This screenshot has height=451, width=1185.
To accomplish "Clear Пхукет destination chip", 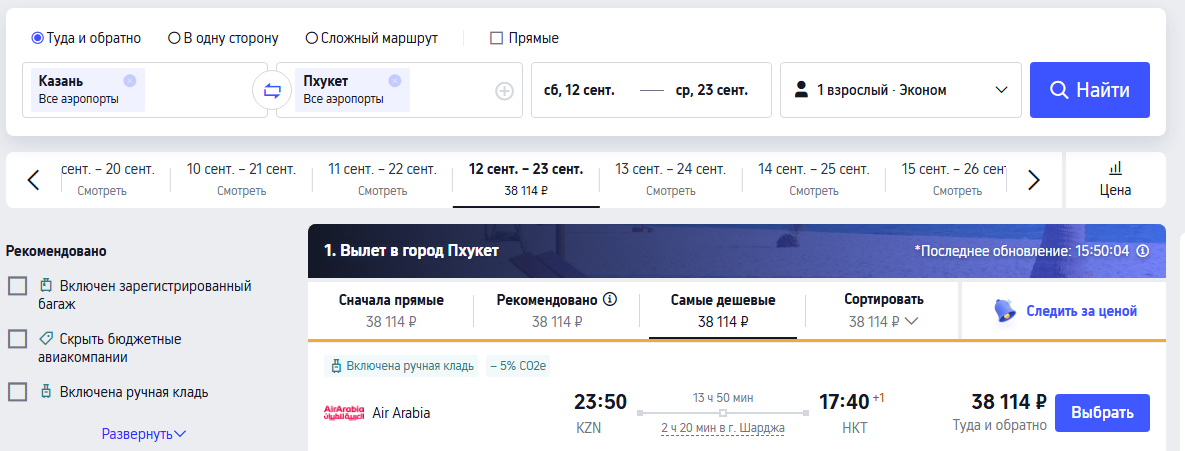I will coord(394,81).
